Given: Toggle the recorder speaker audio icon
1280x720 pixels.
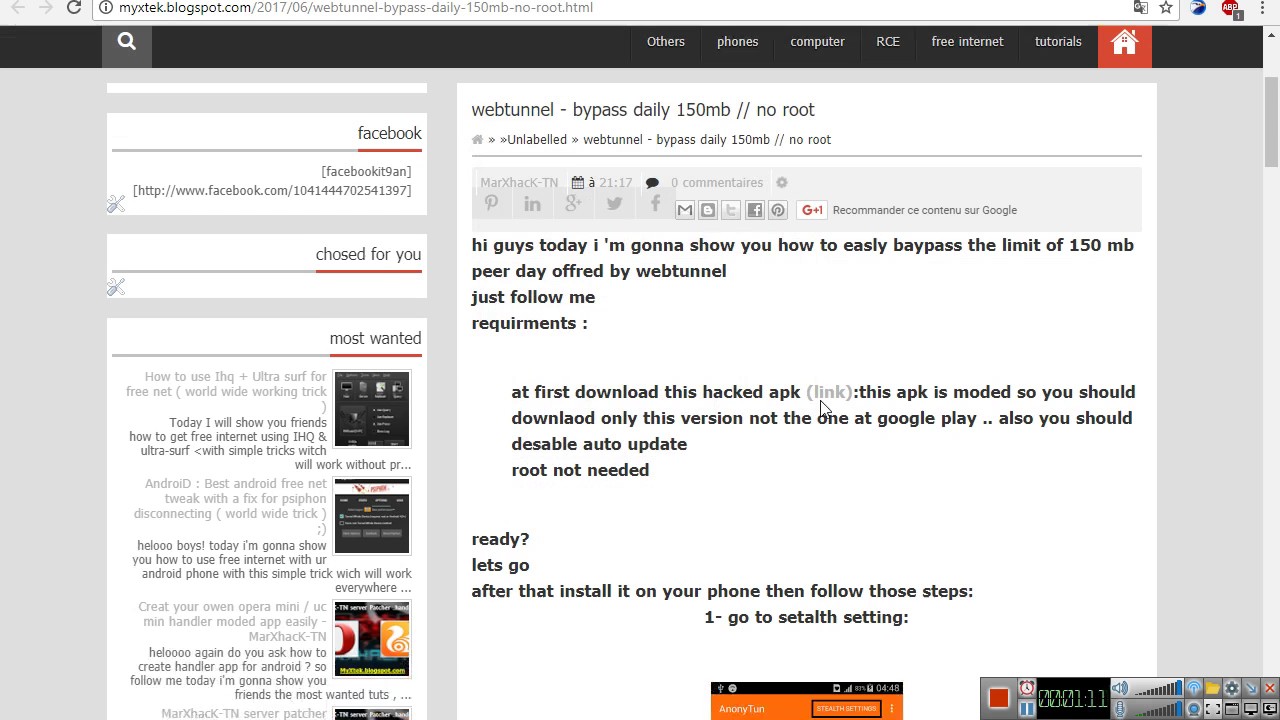Looking at the screenshot, I should click(x=1120, y=688).
